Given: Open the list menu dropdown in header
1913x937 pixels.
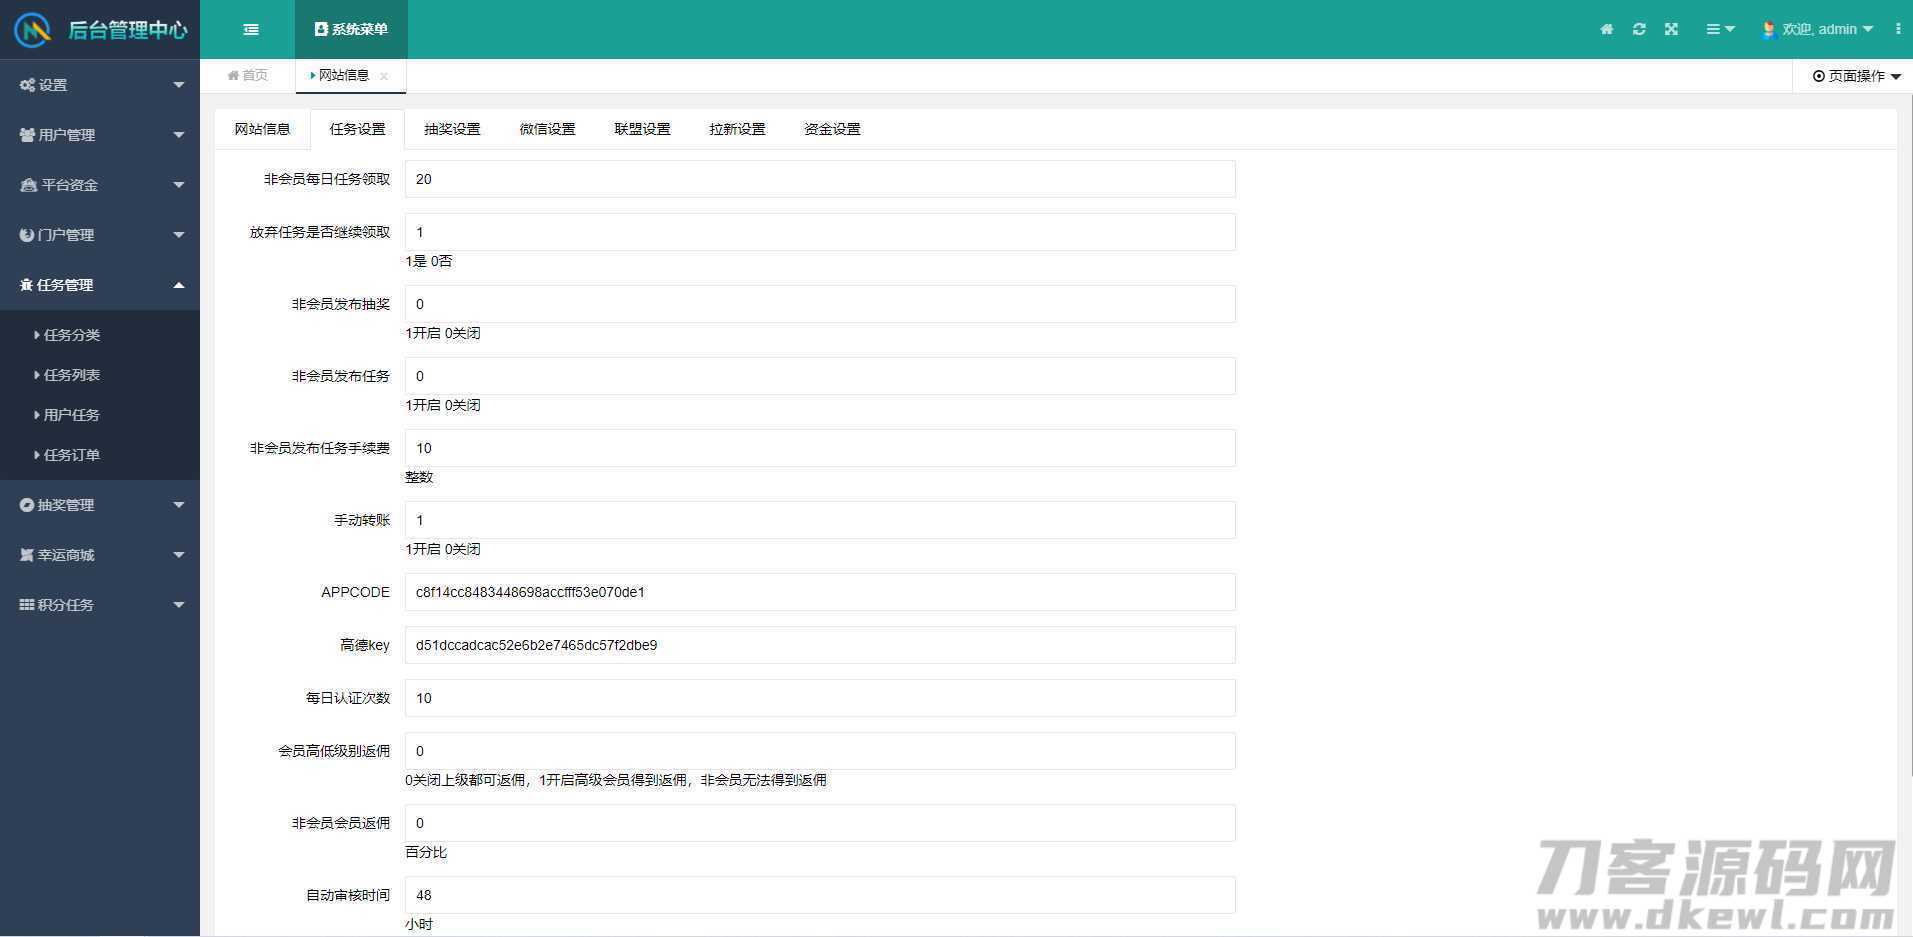Looking at the screenshot, I should (1720, 29).
